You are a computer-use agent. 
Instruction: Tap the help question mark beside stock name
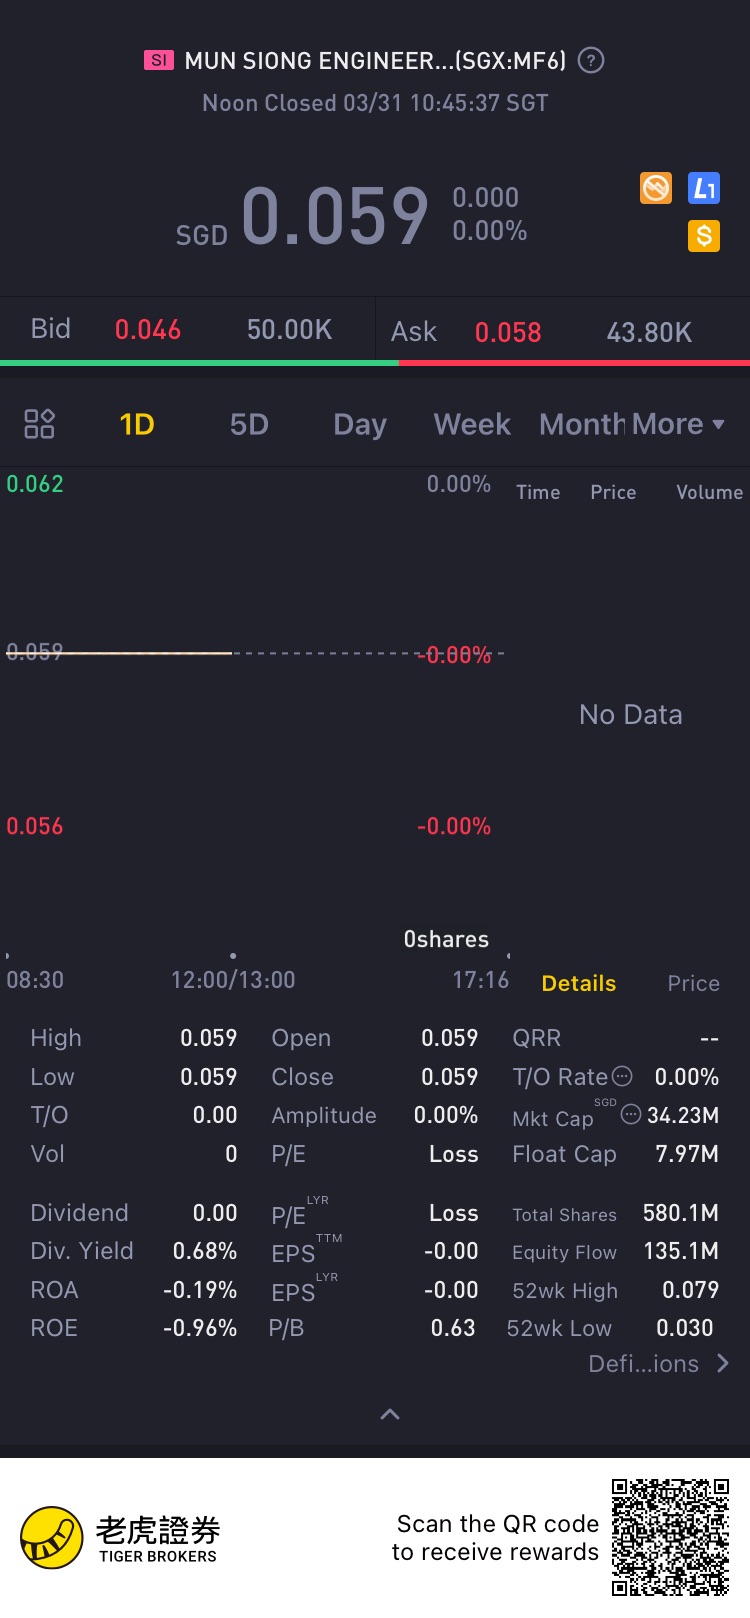coord(591,61)
